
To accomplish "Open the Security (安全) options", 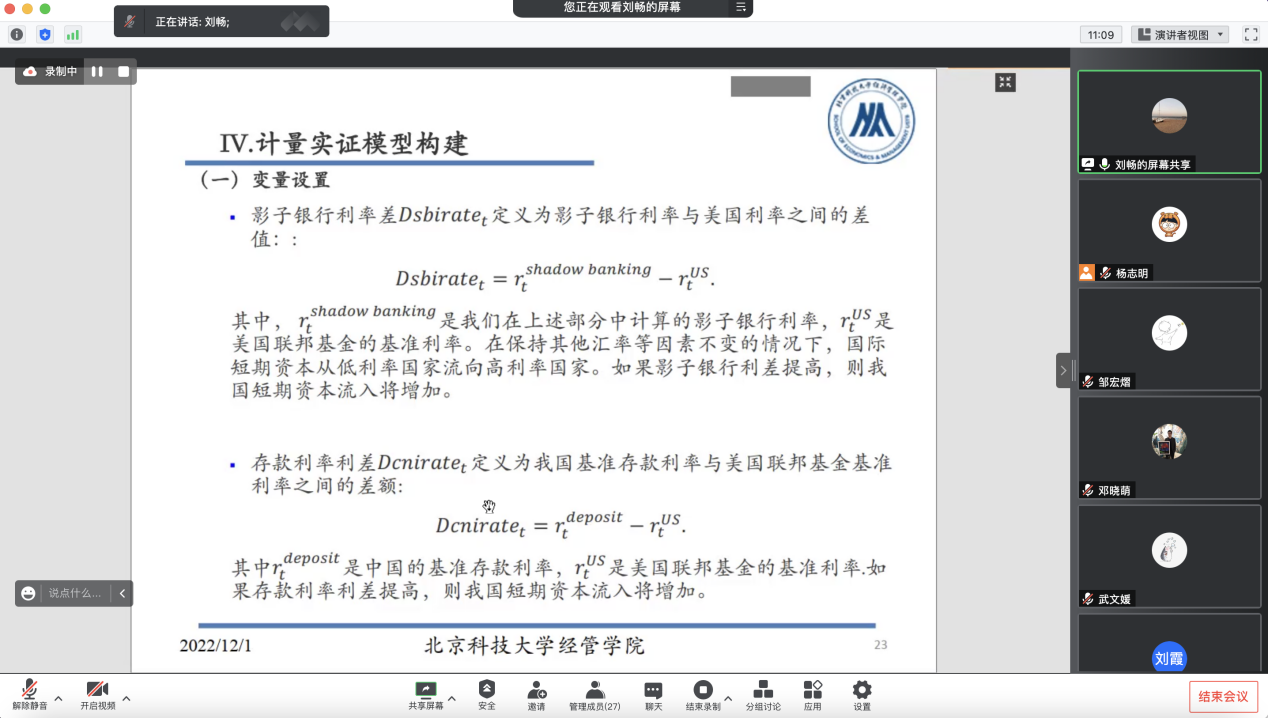I will click(487, 695).
